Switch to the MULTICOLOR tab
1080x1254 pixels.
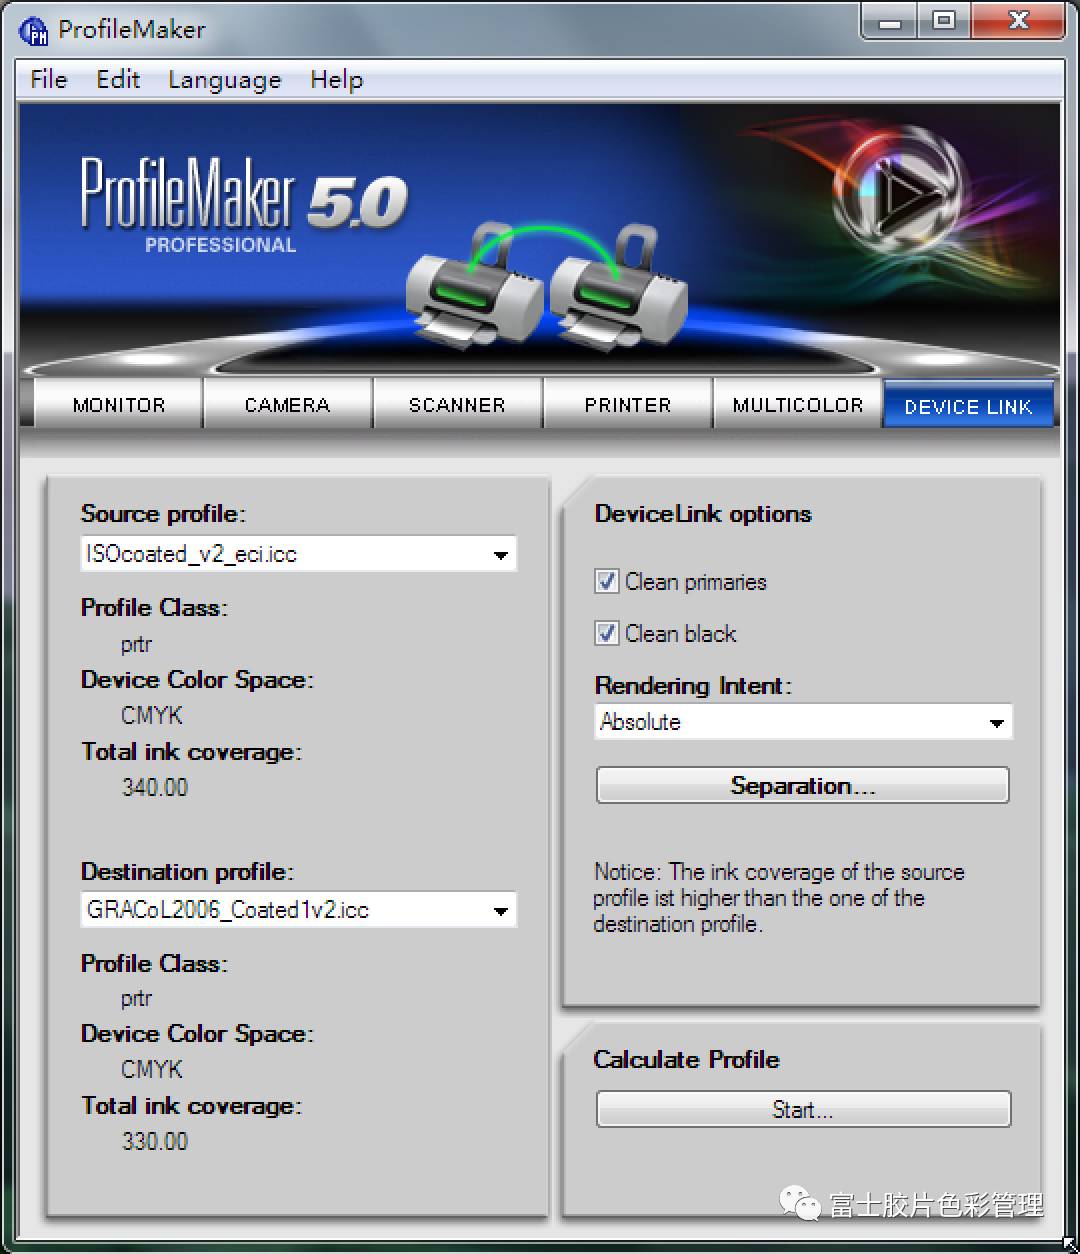(x=798, y=404)
